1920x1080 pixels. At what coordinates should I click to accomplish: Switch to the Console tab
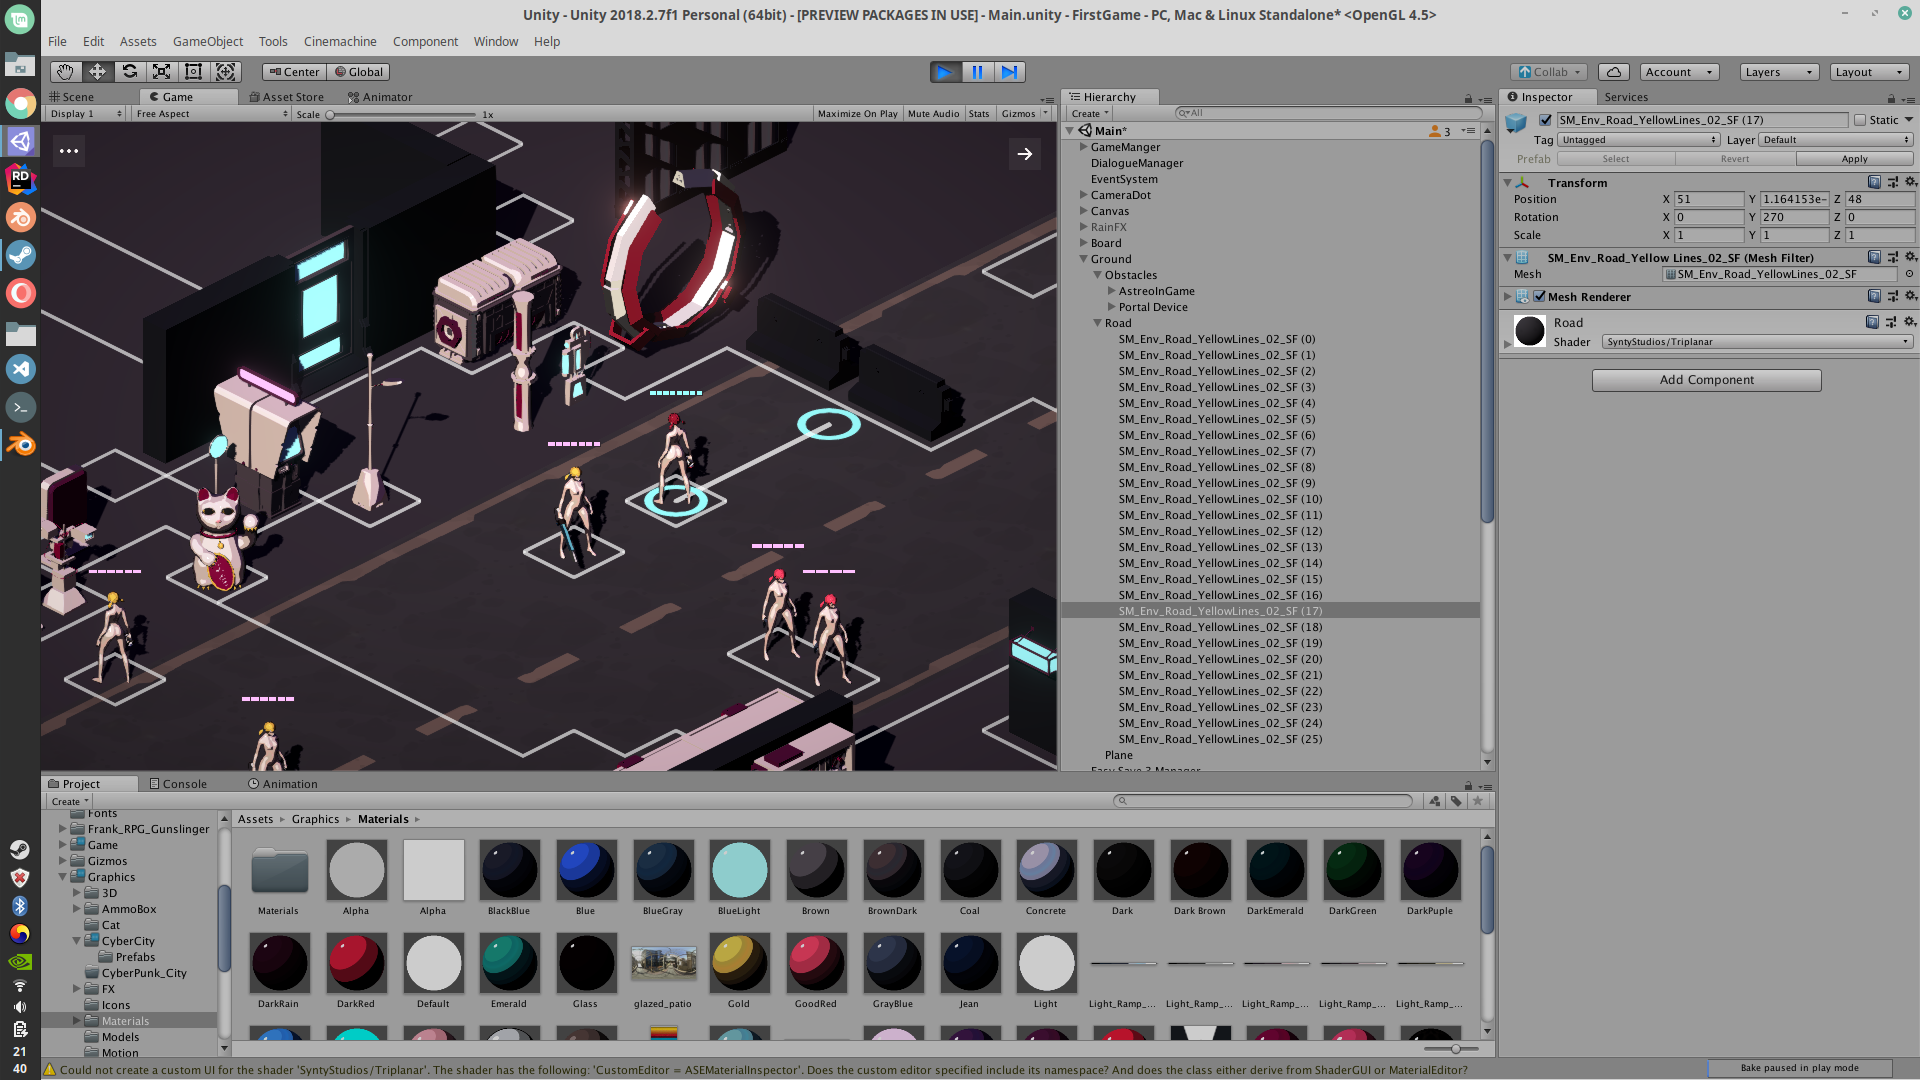179,784
